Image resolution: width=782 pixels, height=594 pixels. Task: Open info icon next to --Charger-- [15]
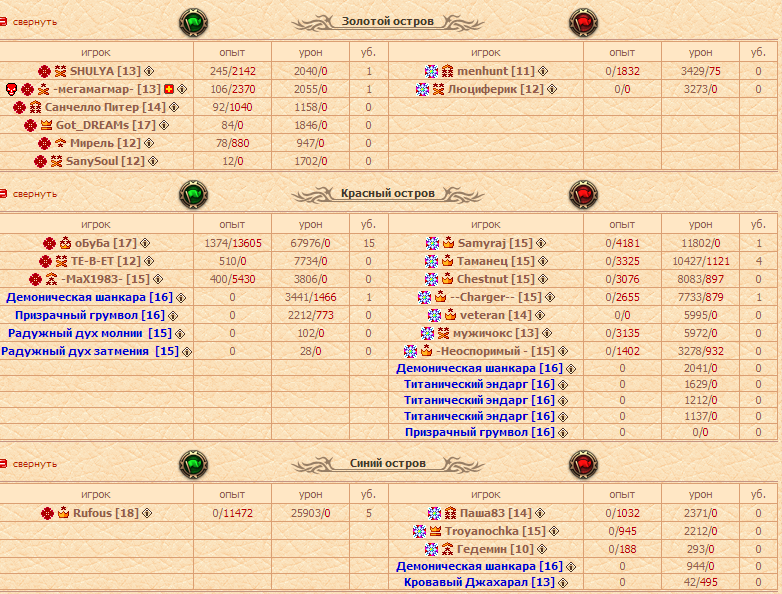[x=550, y=297]
